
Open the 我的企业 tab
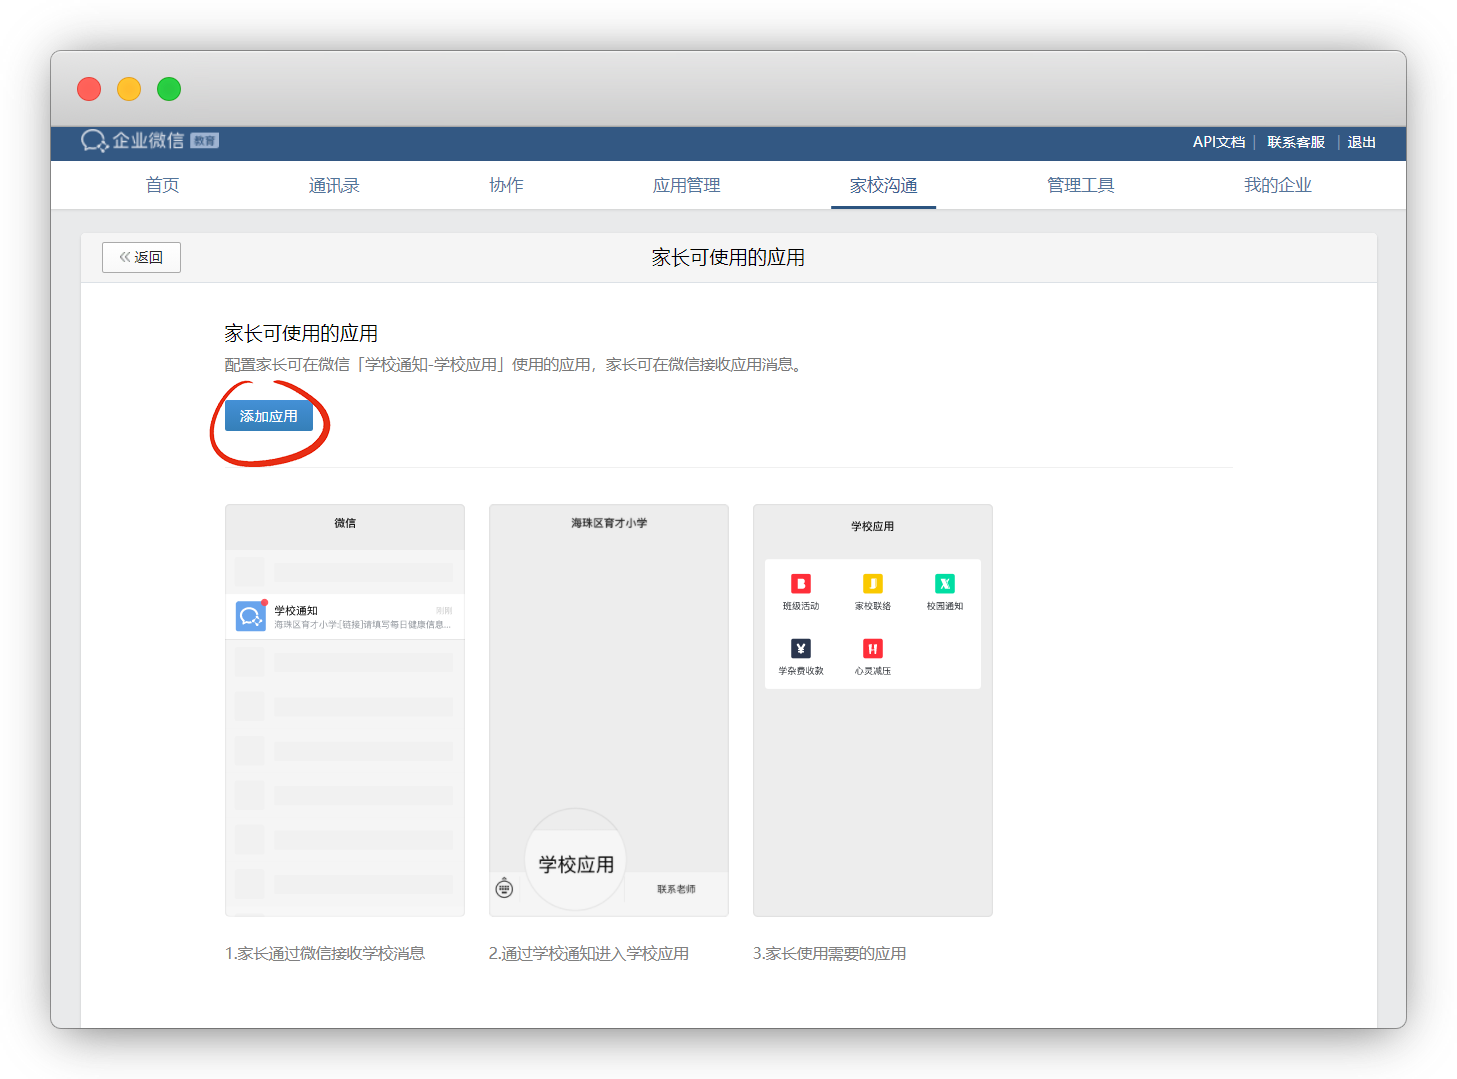click(x=1277, y=185)
